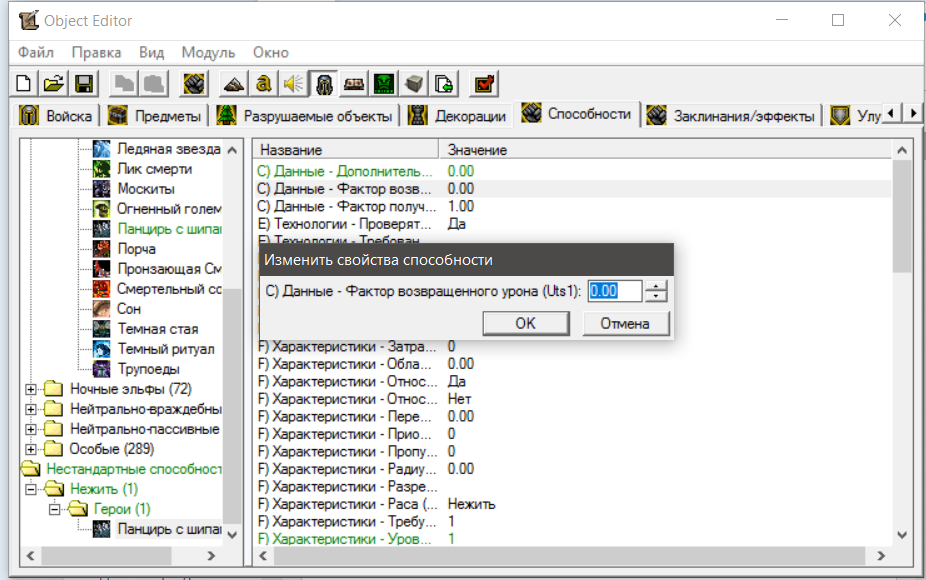Click the Москиты ability icon
The height and width of the screenshot is (580, 926).
[102, 189]
